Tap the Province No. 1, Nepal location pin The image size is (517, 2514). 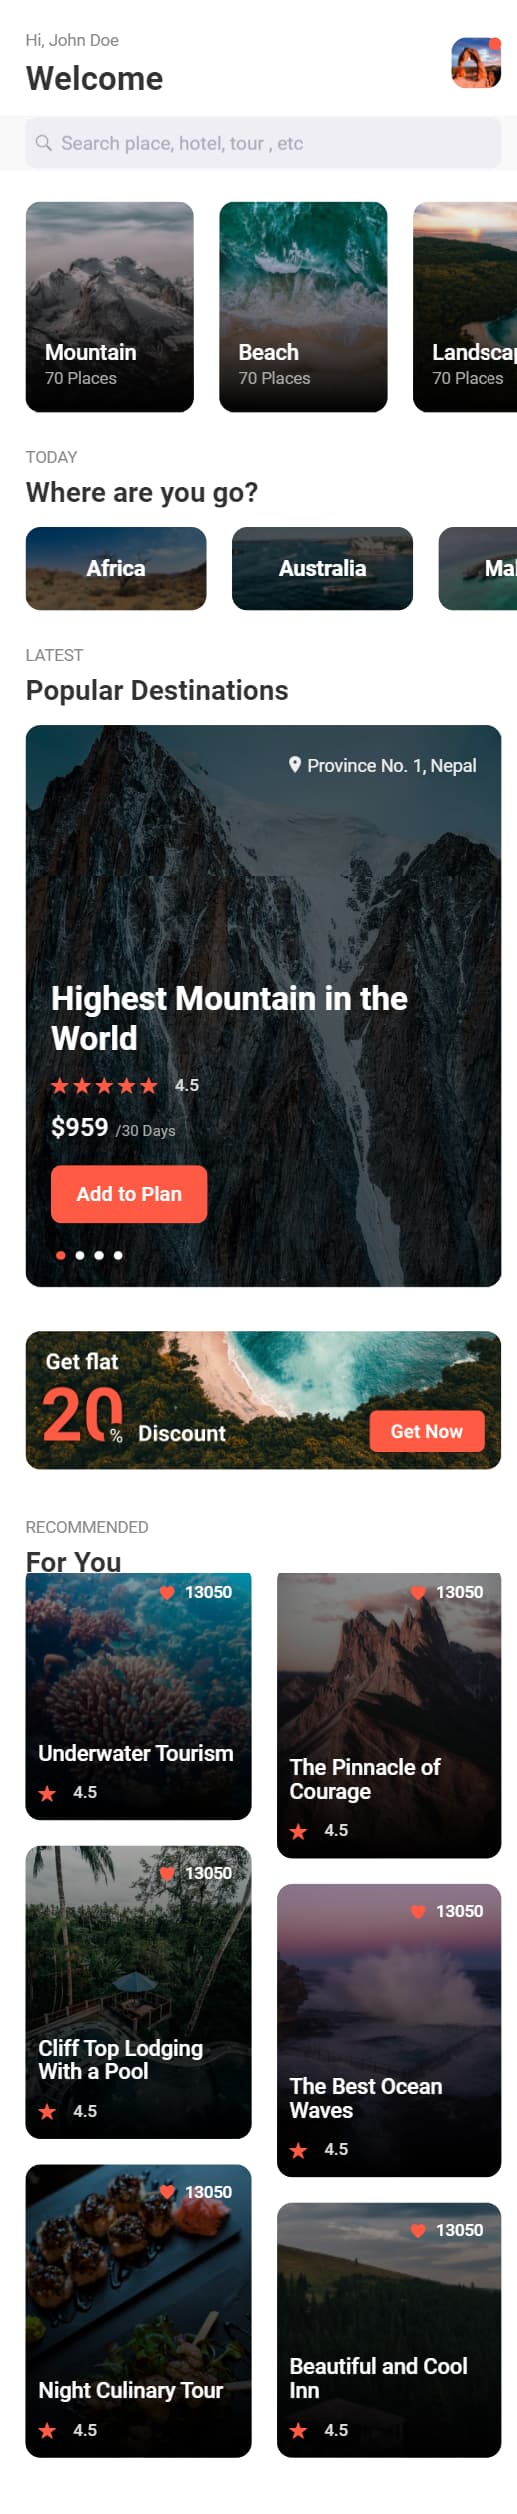pyautogui.click(x=295, y=765)
